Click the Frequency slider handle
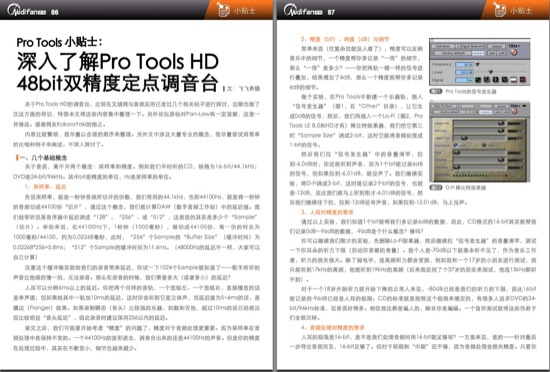The image size is (550, 372). click(x=477, y=64)
